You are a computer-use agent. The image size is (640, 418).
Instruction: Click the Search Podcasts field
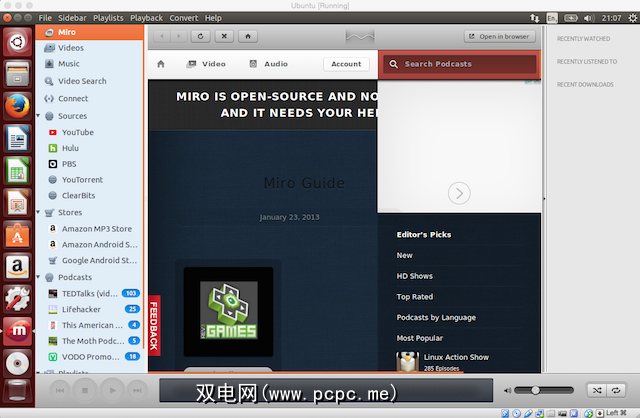[x=460, y=64]
